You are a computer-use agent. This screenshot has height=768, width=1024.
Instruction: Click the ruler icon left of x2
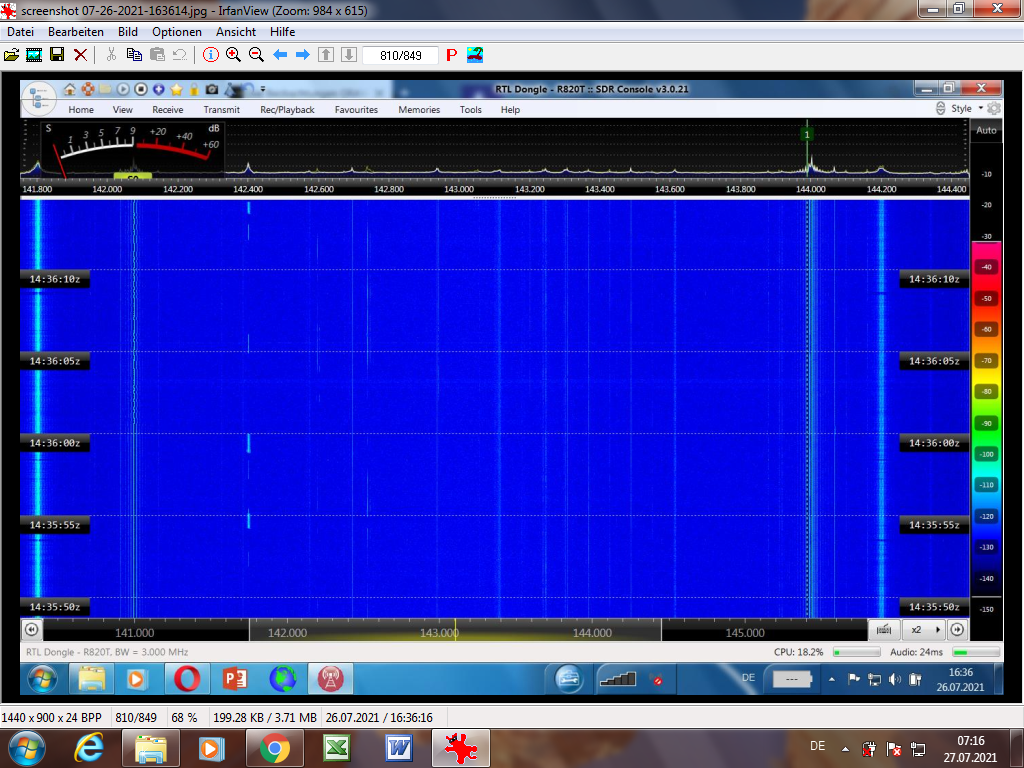tap(884, 630)
